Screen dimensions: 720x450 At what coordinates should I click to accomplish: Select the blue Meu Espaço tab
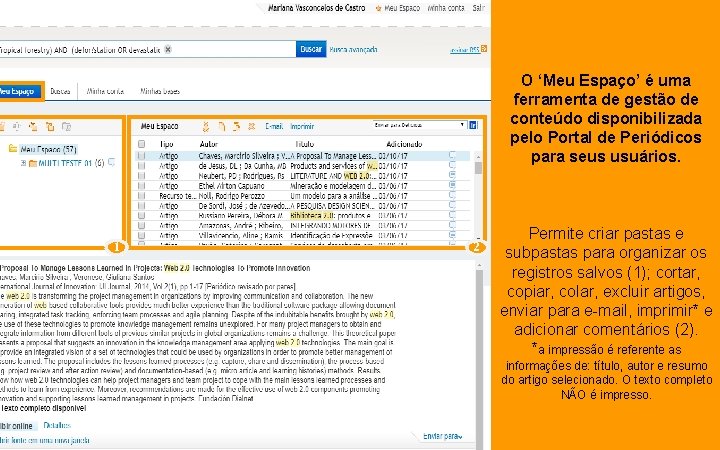click(x=20, y=91)
